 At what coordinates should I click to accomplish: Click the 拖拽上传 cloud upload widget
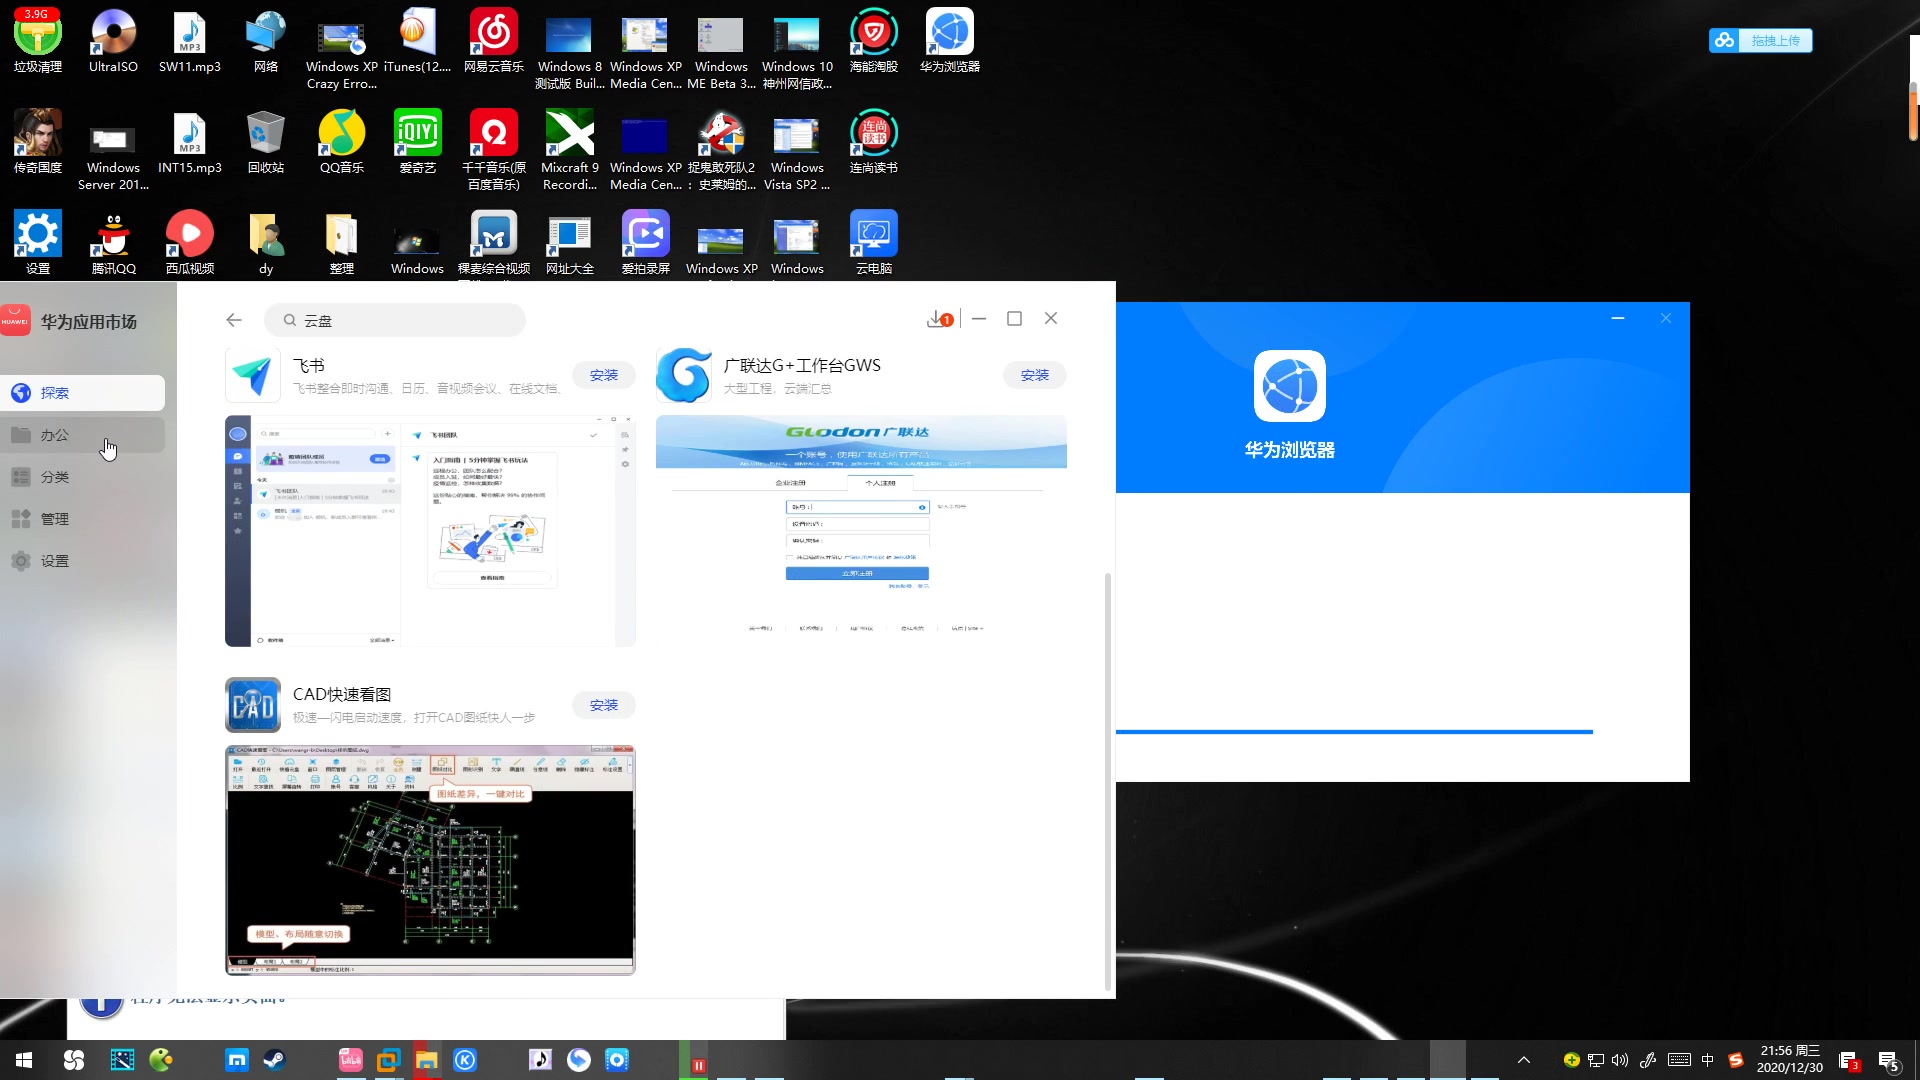pos(1761,40)
